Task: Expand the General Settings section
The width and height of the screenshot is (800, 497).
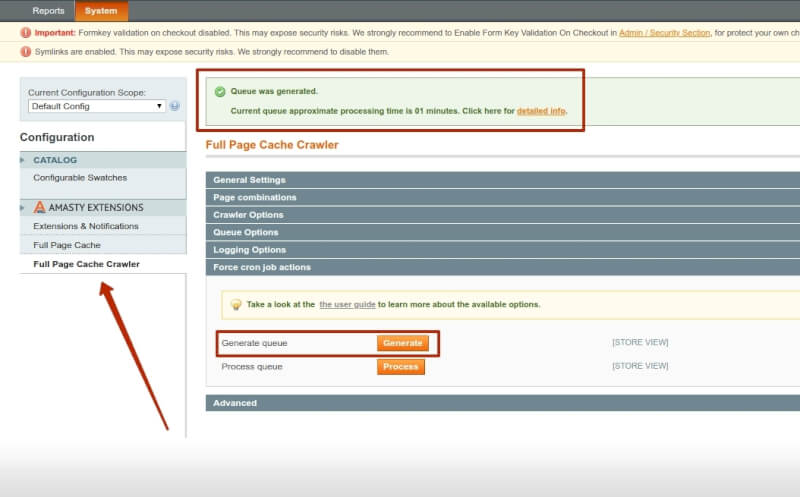Action: click(249, 180)
